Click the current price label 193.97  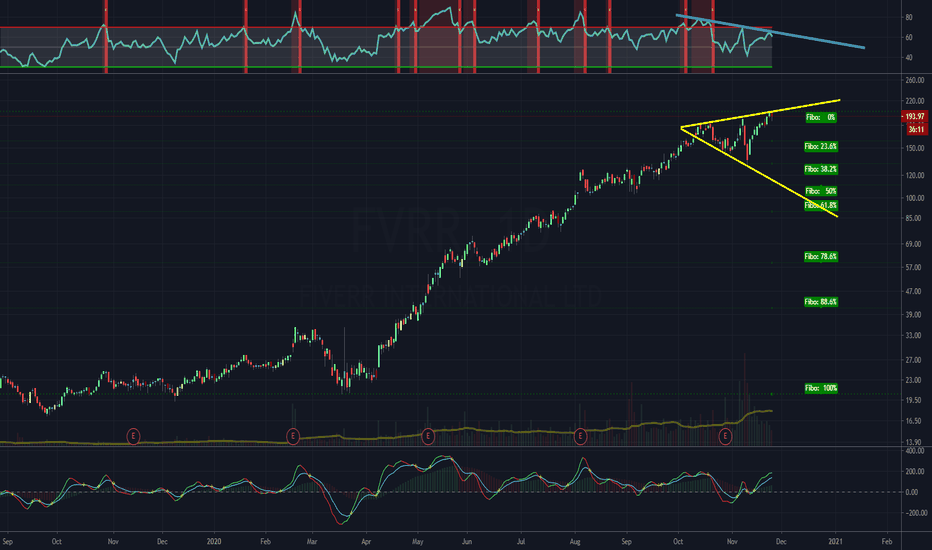click(x=915, y=117)
